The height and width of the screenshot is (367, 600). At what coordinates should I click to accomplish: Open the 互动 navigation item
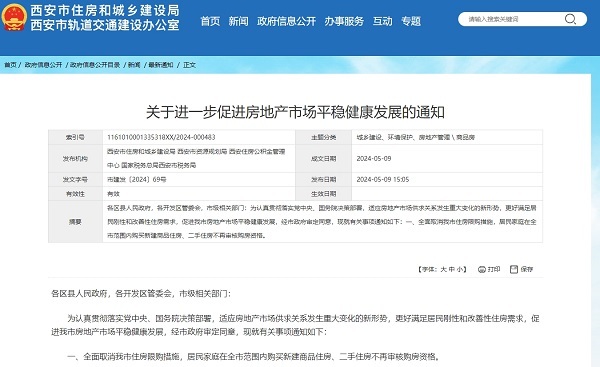click(x=383, y=21)
